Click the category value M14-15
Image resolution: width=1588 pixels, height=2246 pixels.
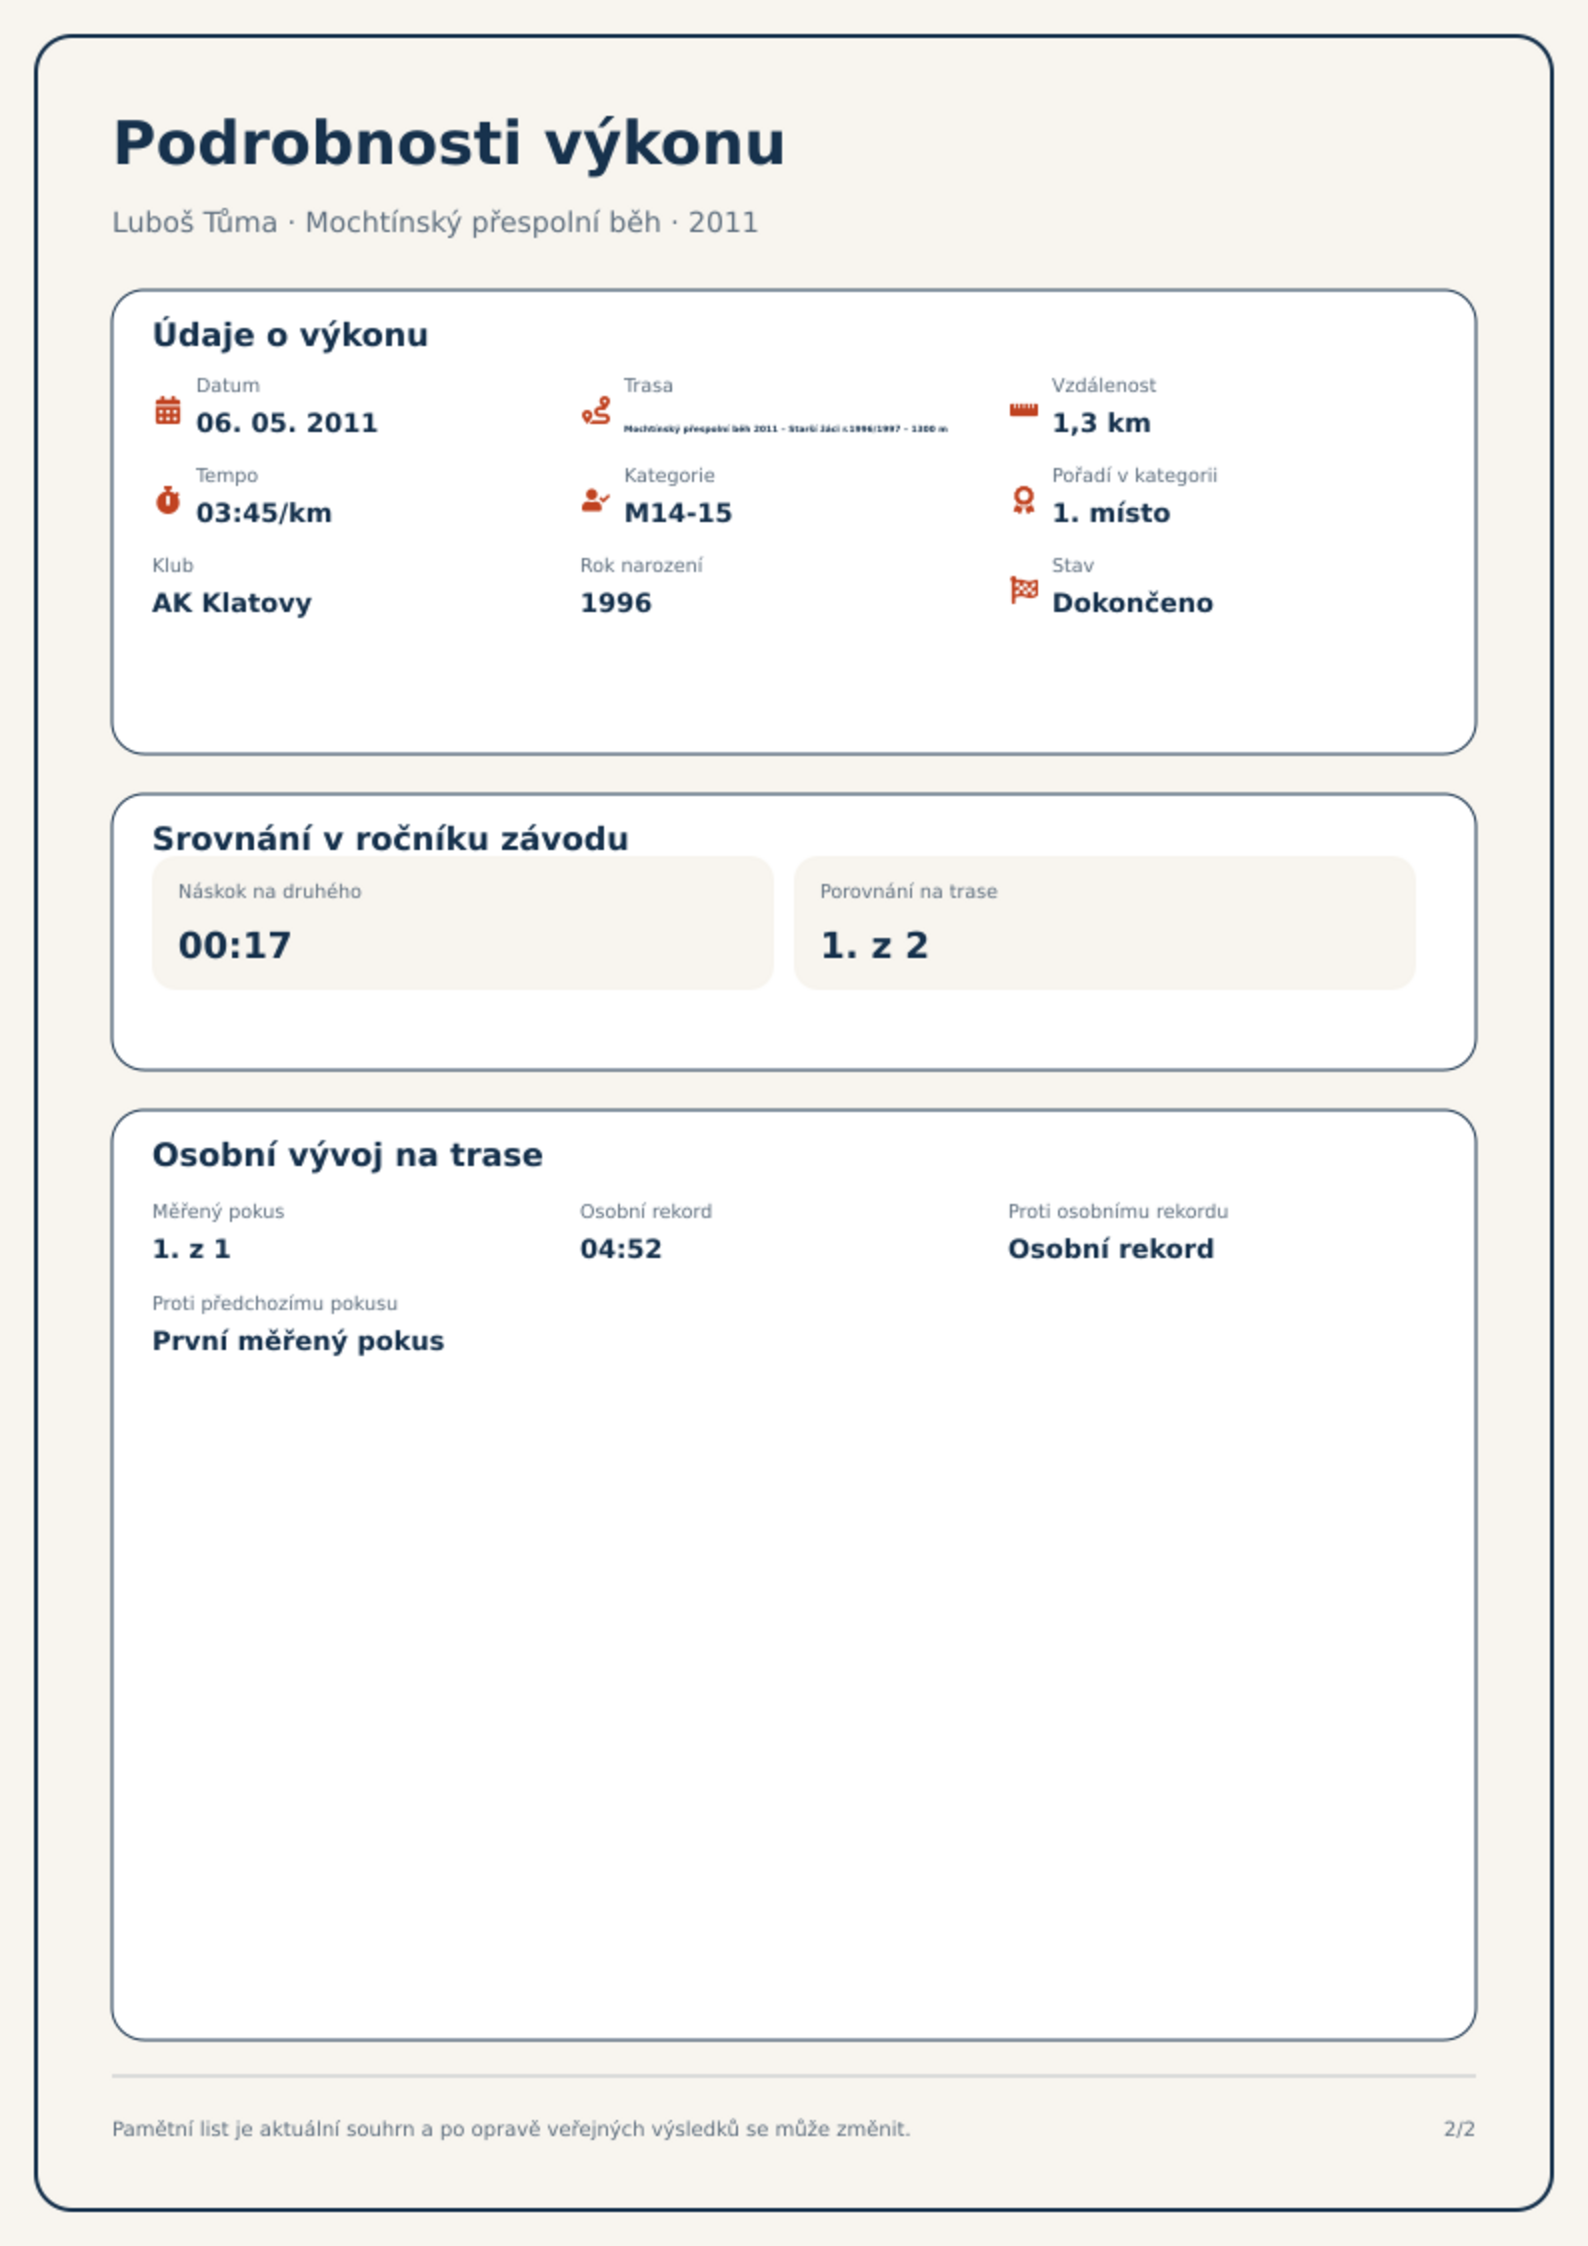click(677, 513)
